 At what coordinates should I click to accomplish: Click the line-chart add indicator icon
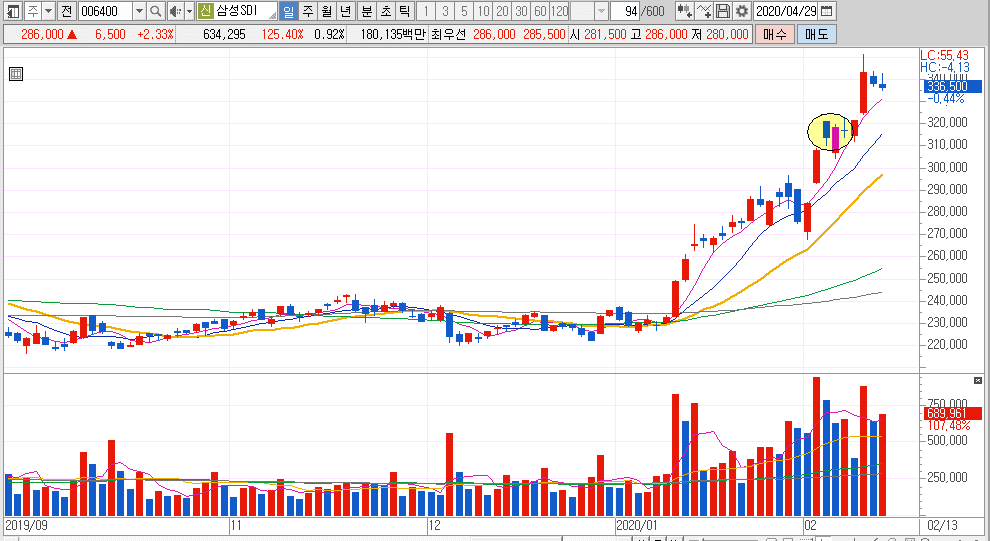[x=704, y=12]
